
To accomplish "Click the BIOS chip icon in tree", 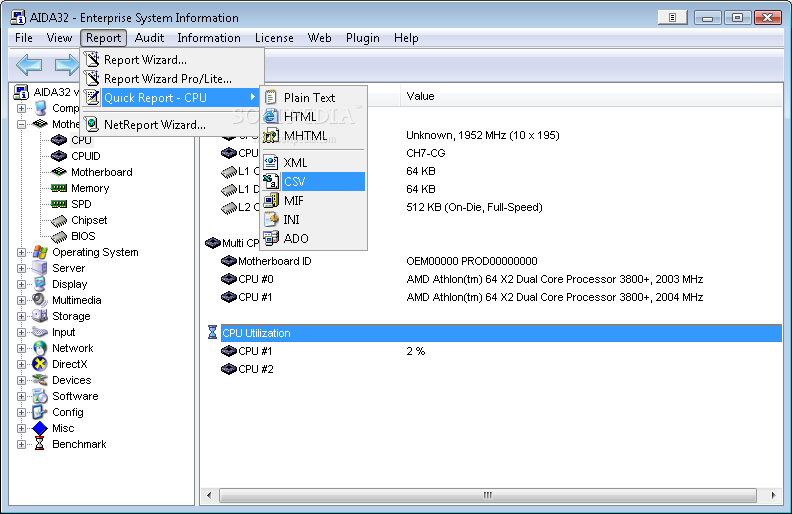I will pyautogui.click(x=59, y=236).
